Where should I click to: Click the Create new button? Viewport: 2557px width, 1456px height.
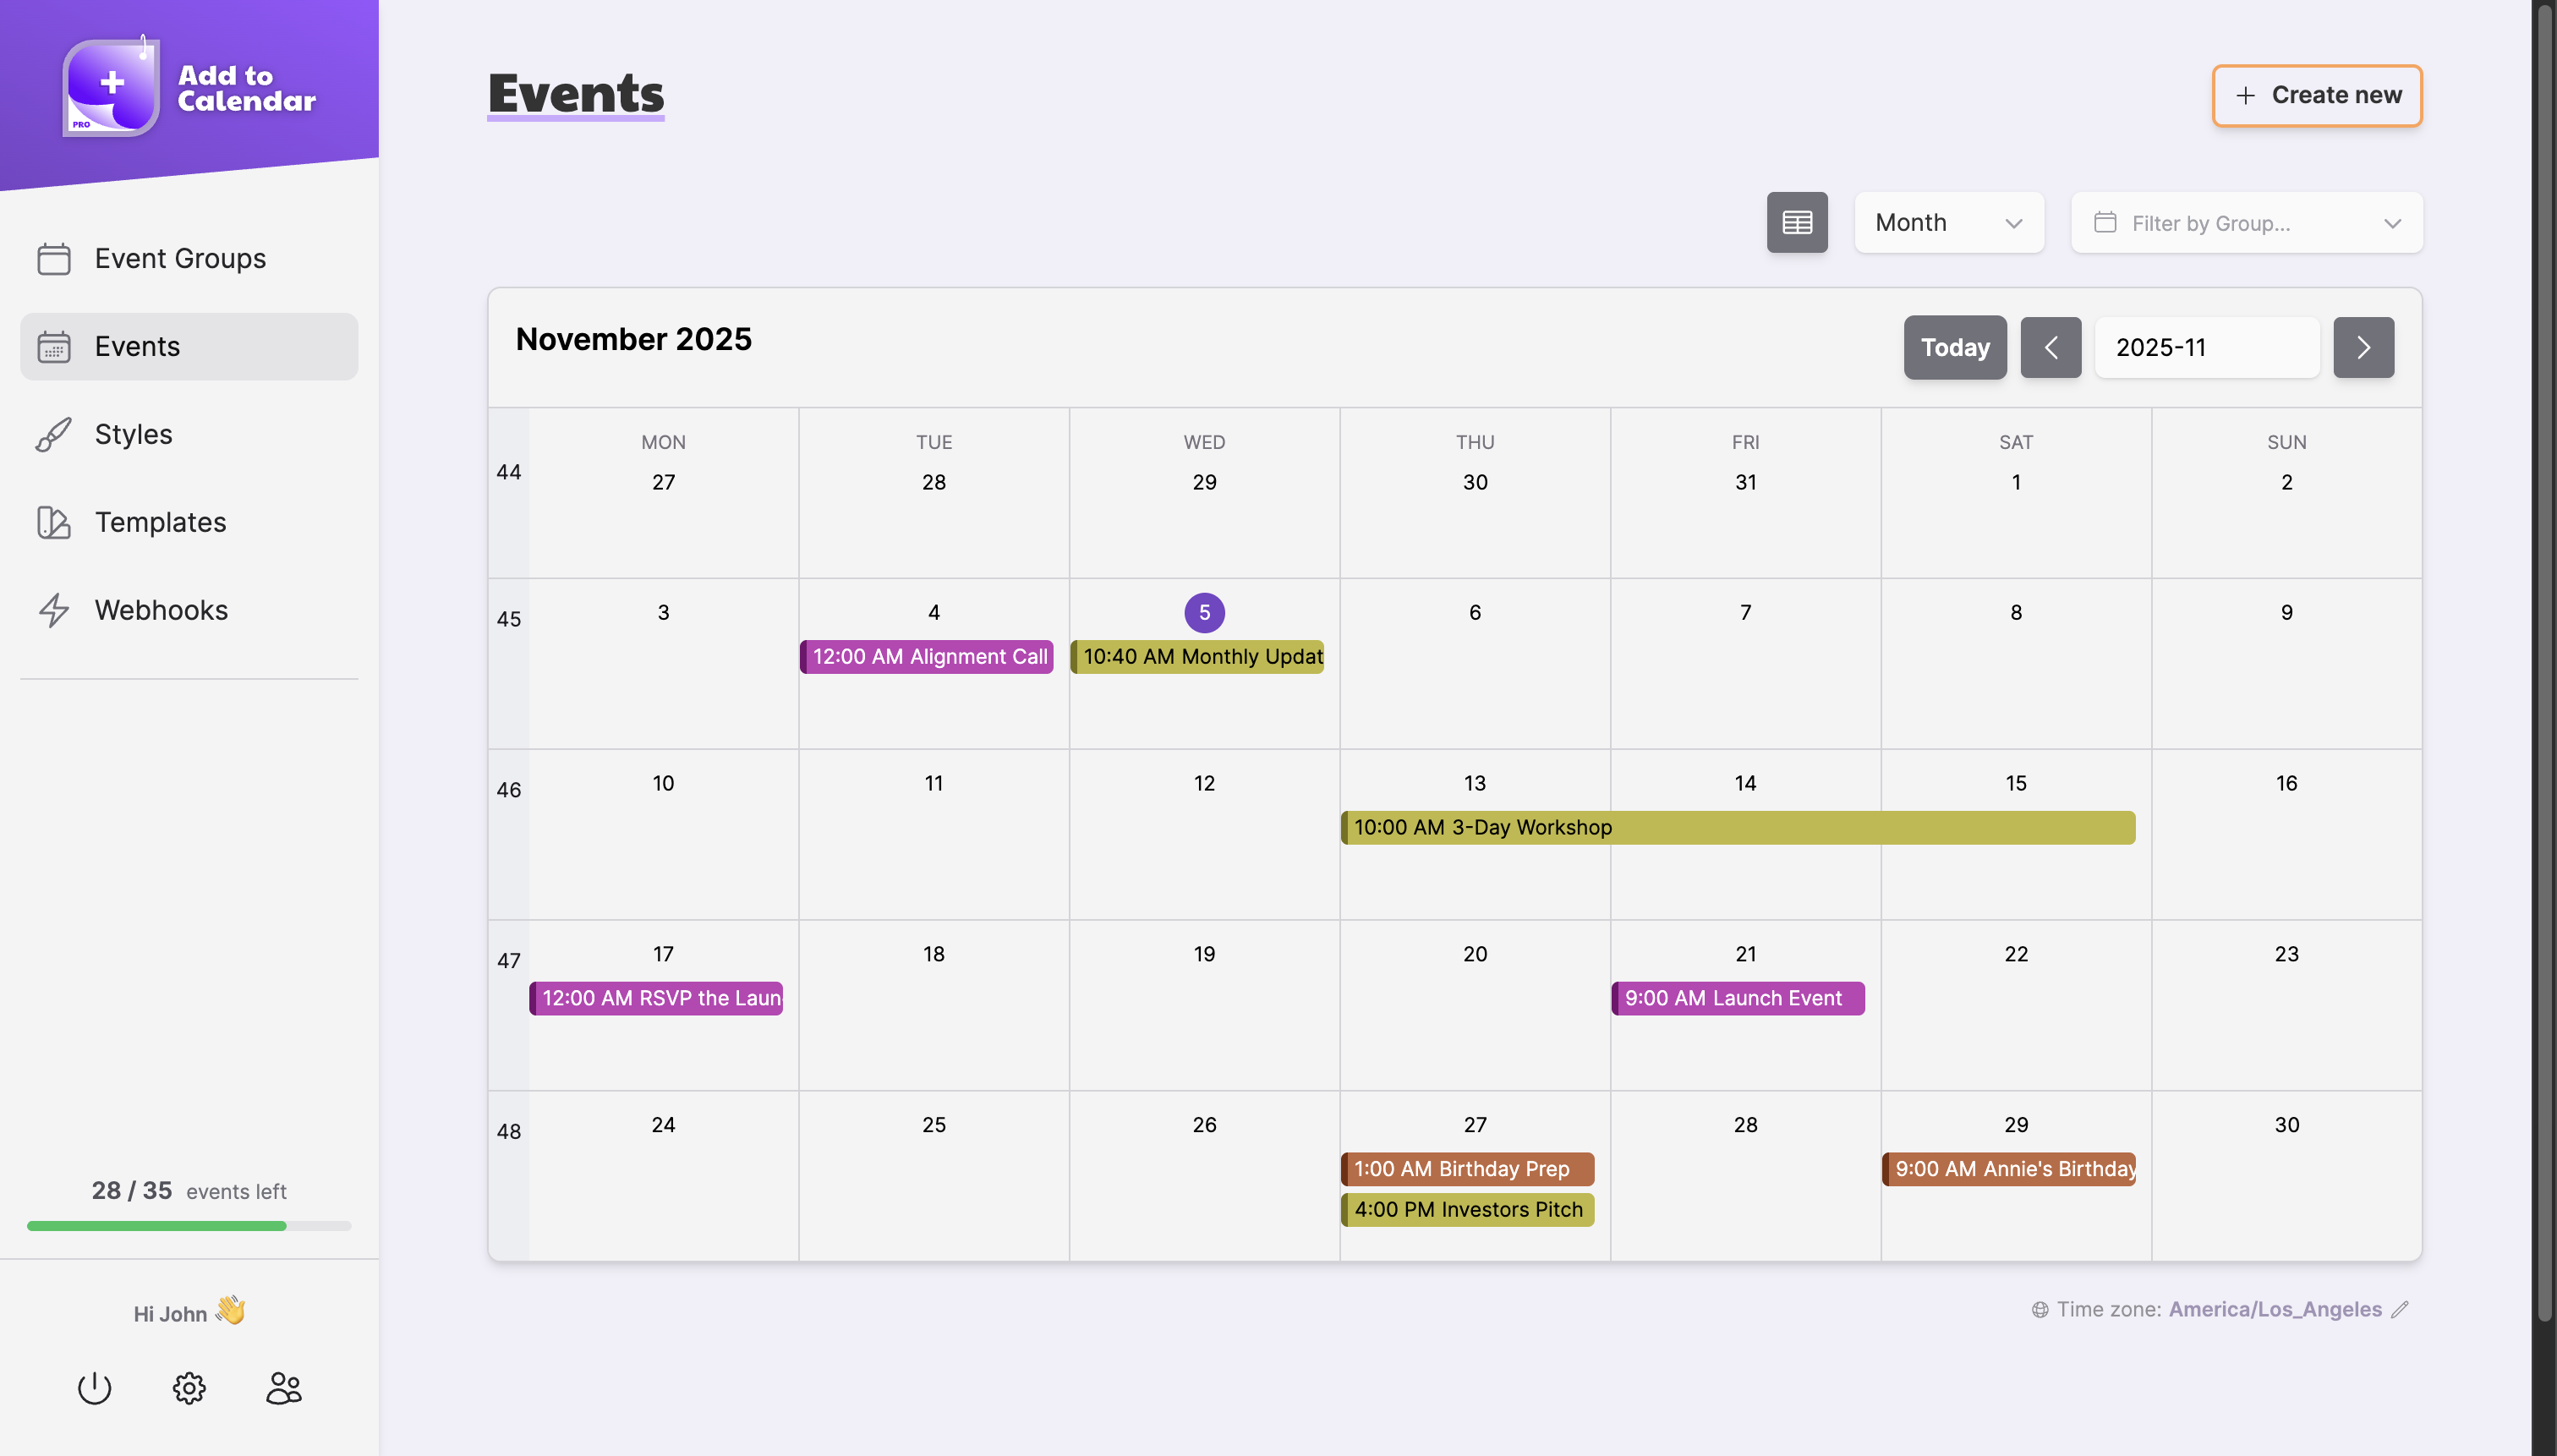[2315, 95]
